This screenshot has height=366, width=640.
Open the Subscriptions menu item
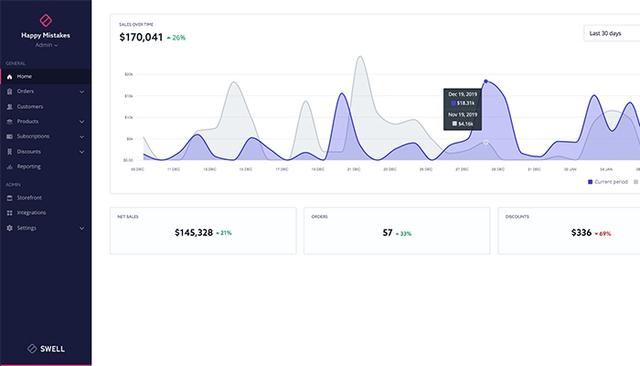(x=46, y=136)
